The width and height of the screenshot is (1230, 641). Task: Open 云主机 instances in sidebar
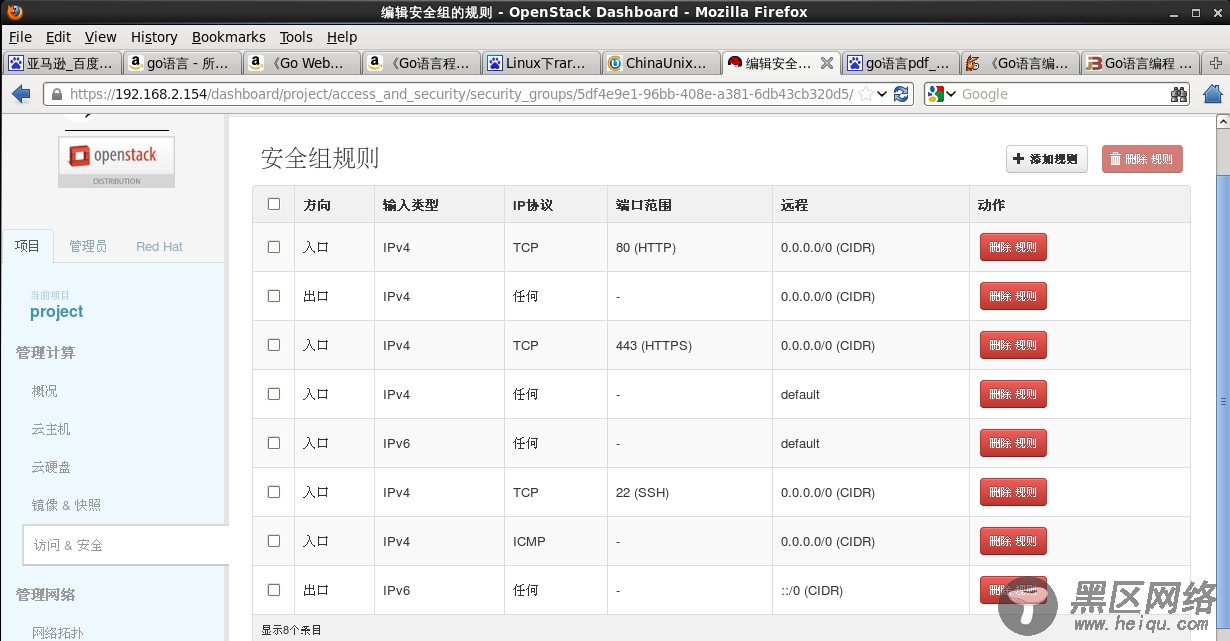(x=51, y=429)
